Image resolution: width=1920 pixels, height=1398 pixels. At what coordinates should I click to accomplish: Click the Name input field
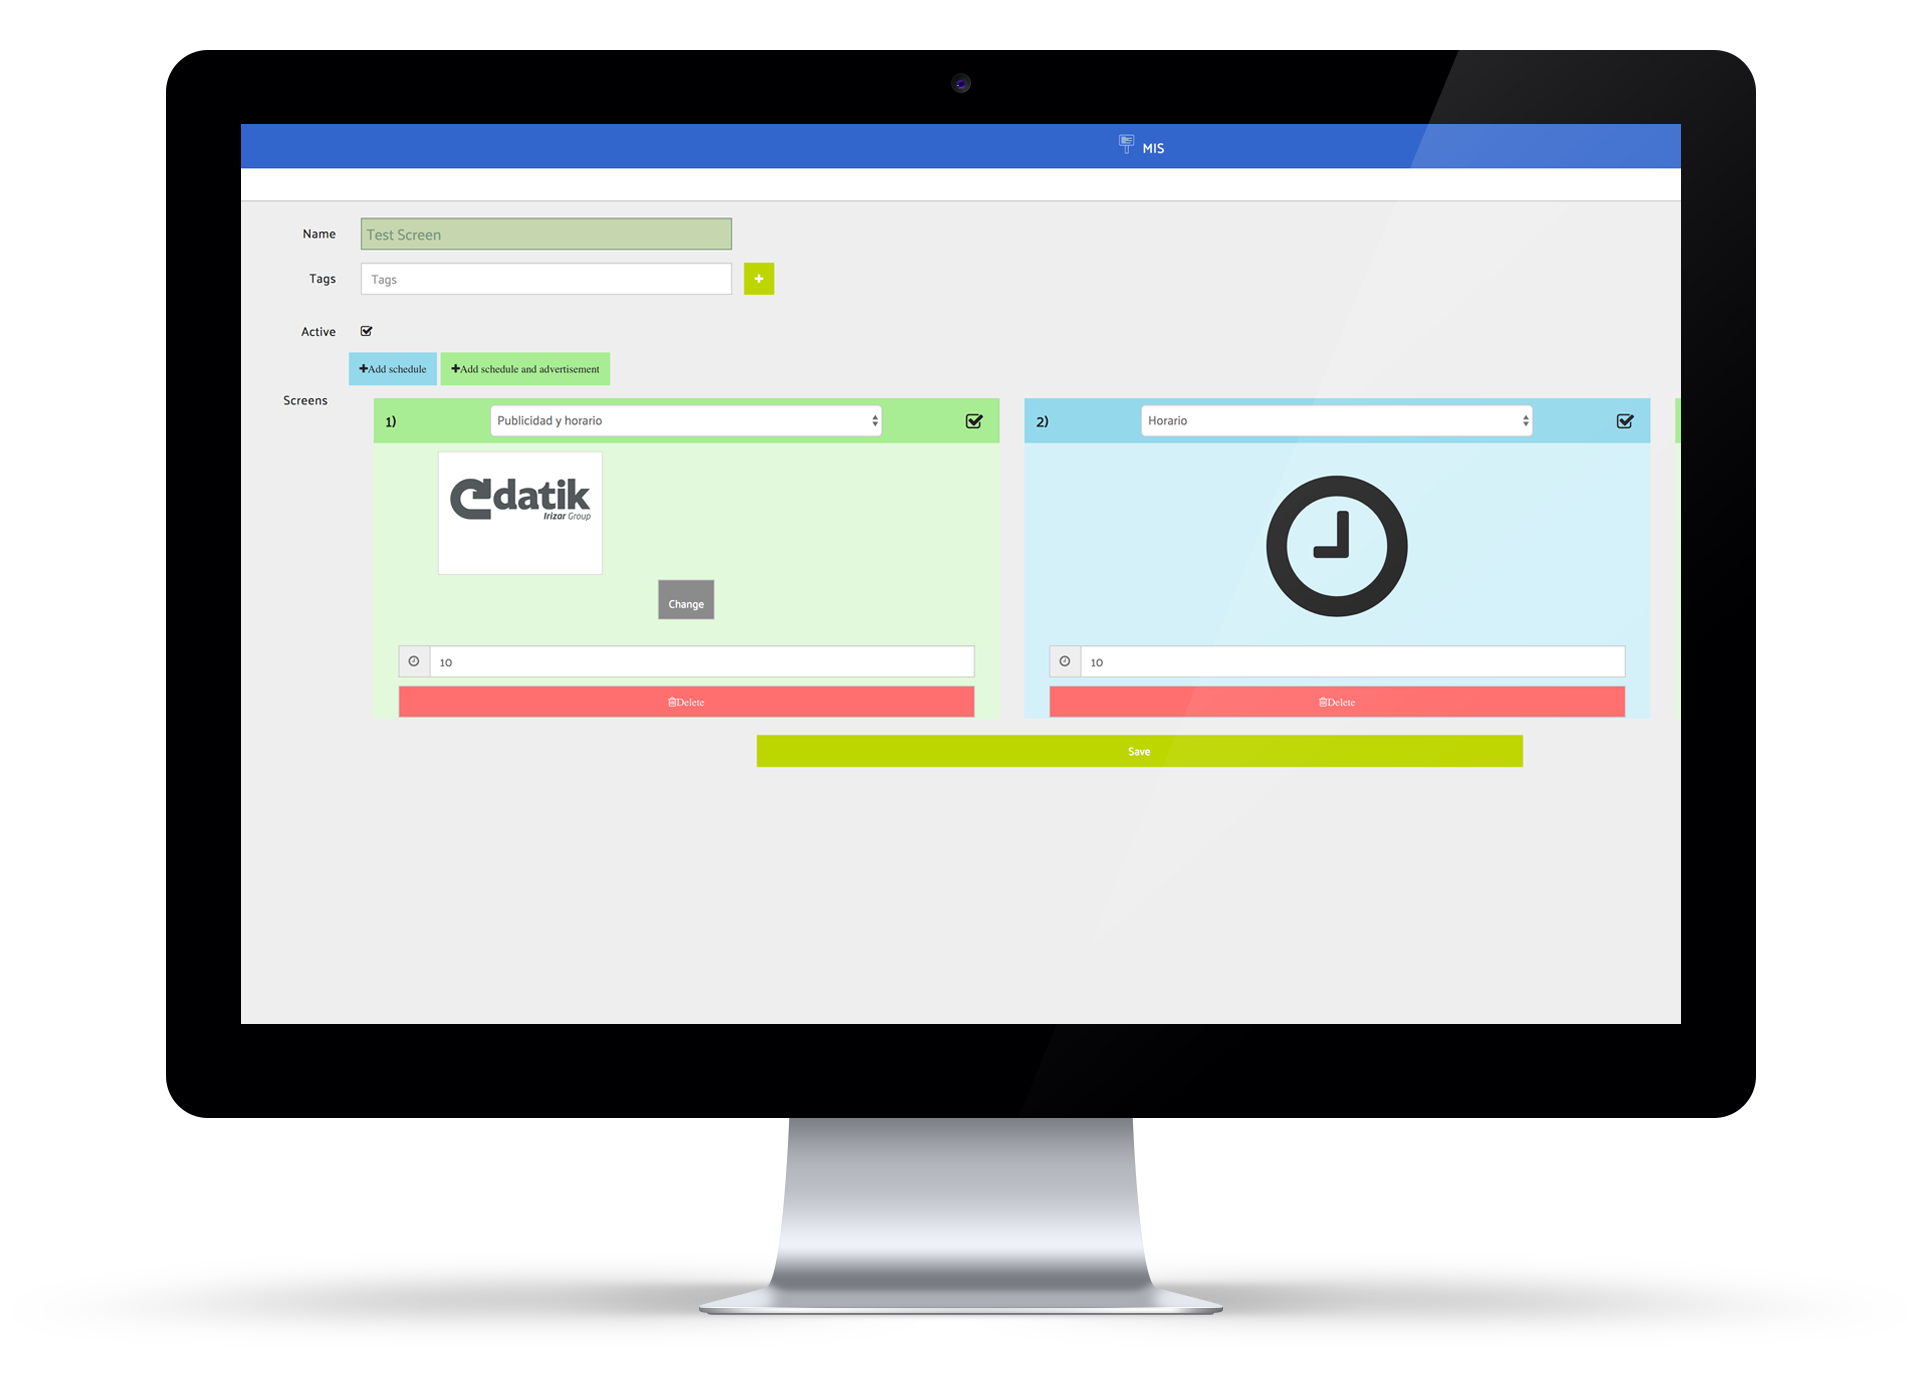pyautogui.click(x=547, y=235)
